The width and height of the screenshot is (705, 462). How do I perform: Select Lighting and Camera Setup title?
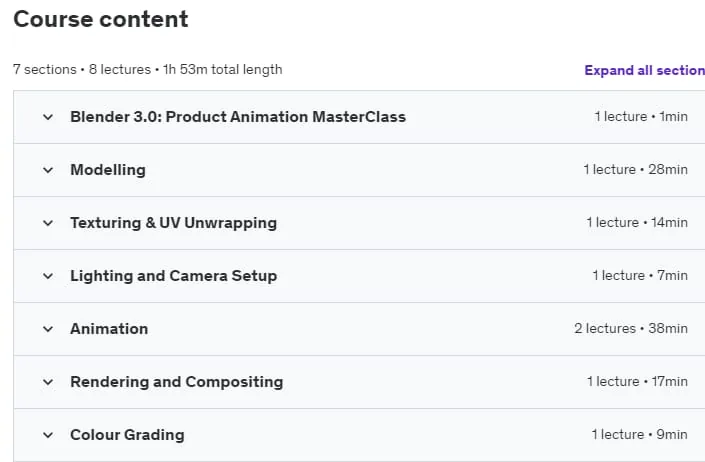pyautogui.click(x=174, y=276)
